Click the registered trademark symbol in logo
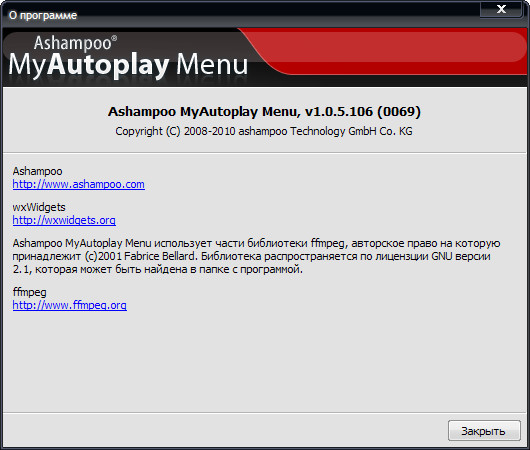Image resolution: width=530 pixels, height=450 pixels. [x=114, y=38]
